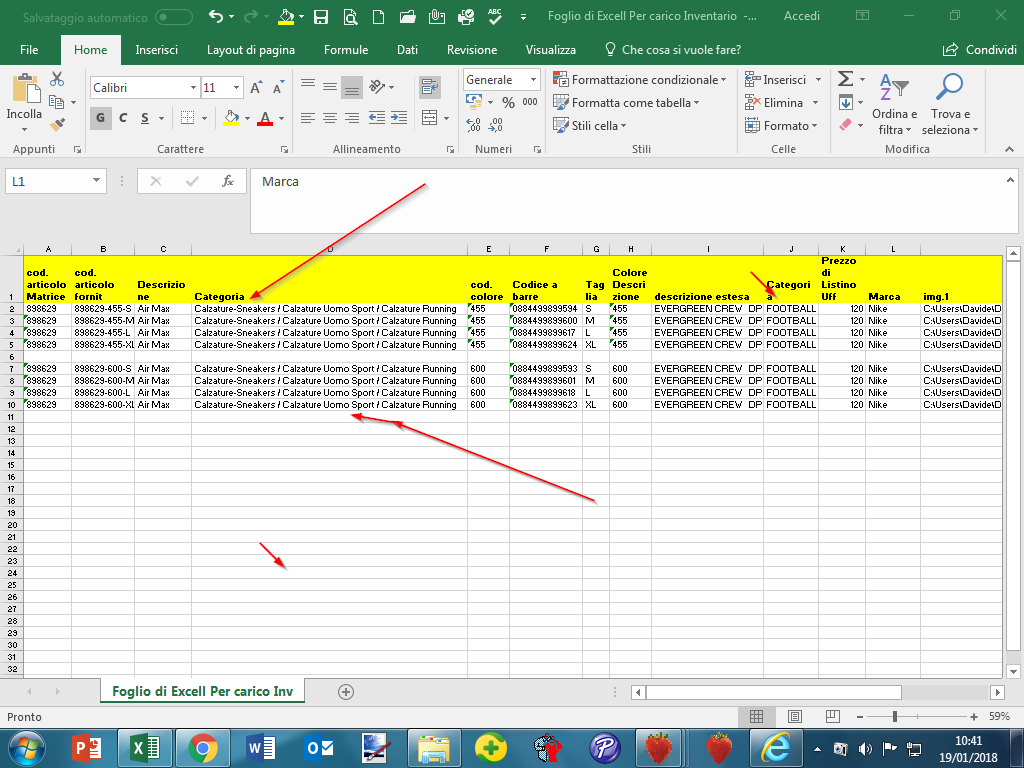1024x768 pixels.
Task: Click the Cut scissors icon
Action: click(x=57, y=79)
